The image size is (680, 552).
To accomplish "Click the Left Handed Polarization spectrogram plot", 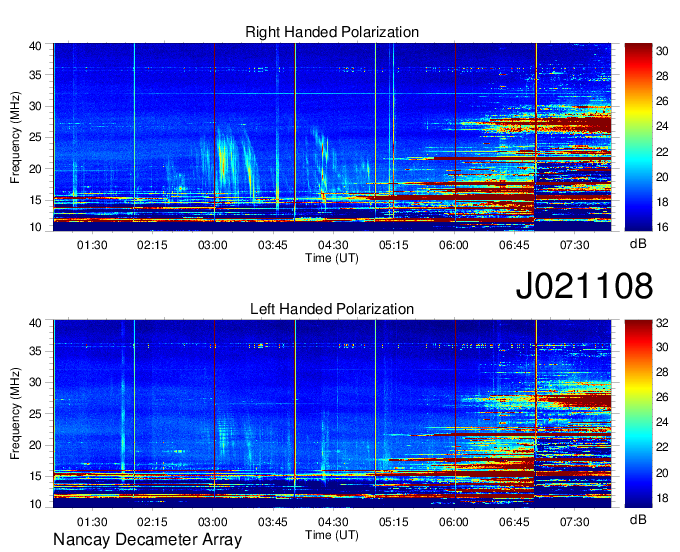I will pos(332,414).
